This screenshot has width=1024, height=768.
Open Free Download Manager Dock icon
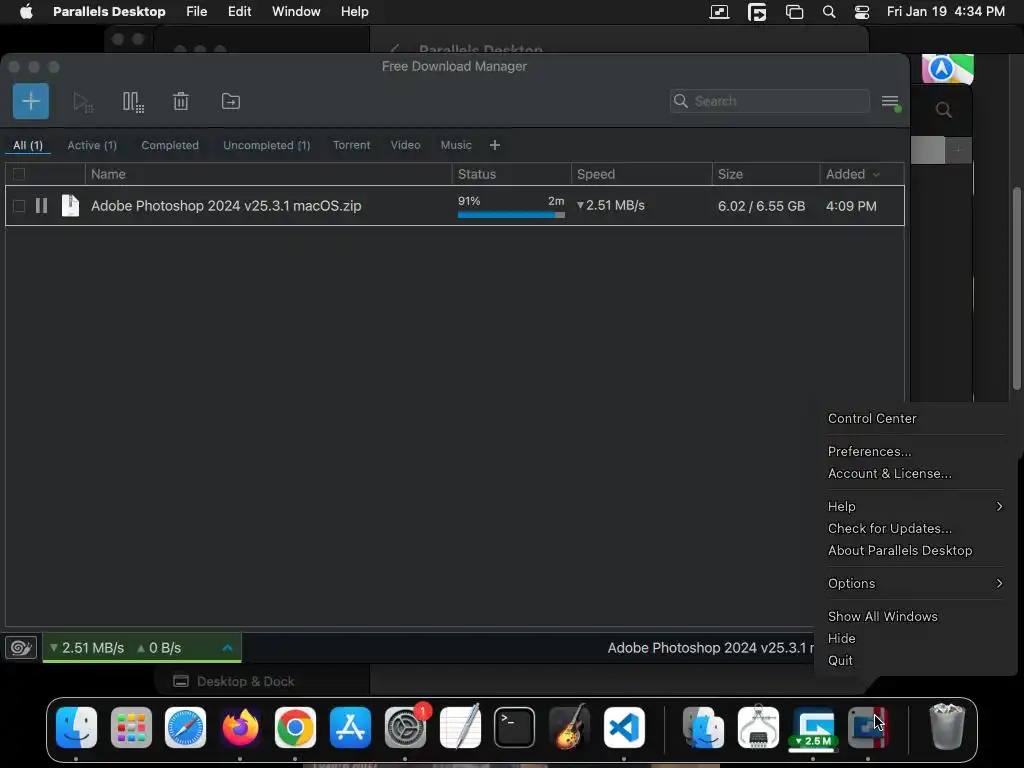(x=813, y=727)
